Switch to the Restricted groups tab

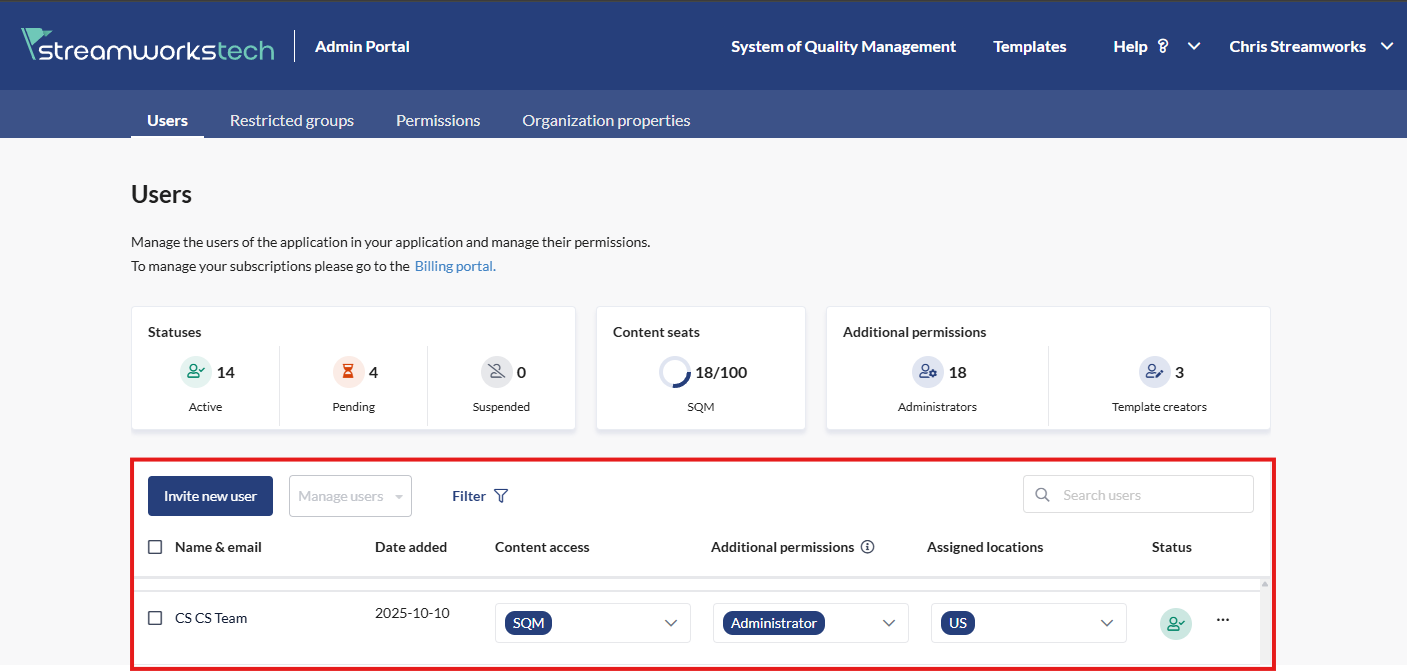(291, 120)
